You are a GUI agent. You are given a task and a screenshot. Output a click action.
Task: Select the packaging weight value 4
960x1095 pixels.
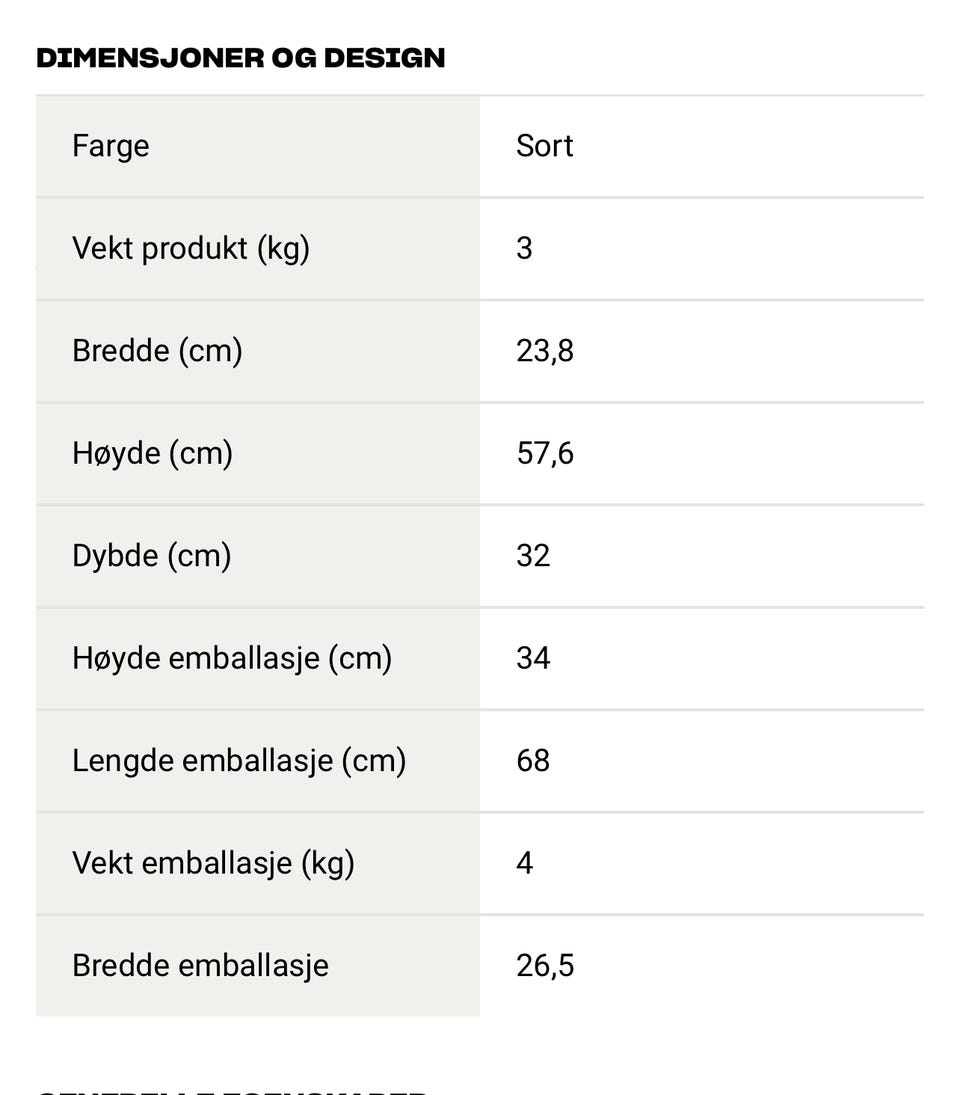pyautogui.click(x=524, y=863)
